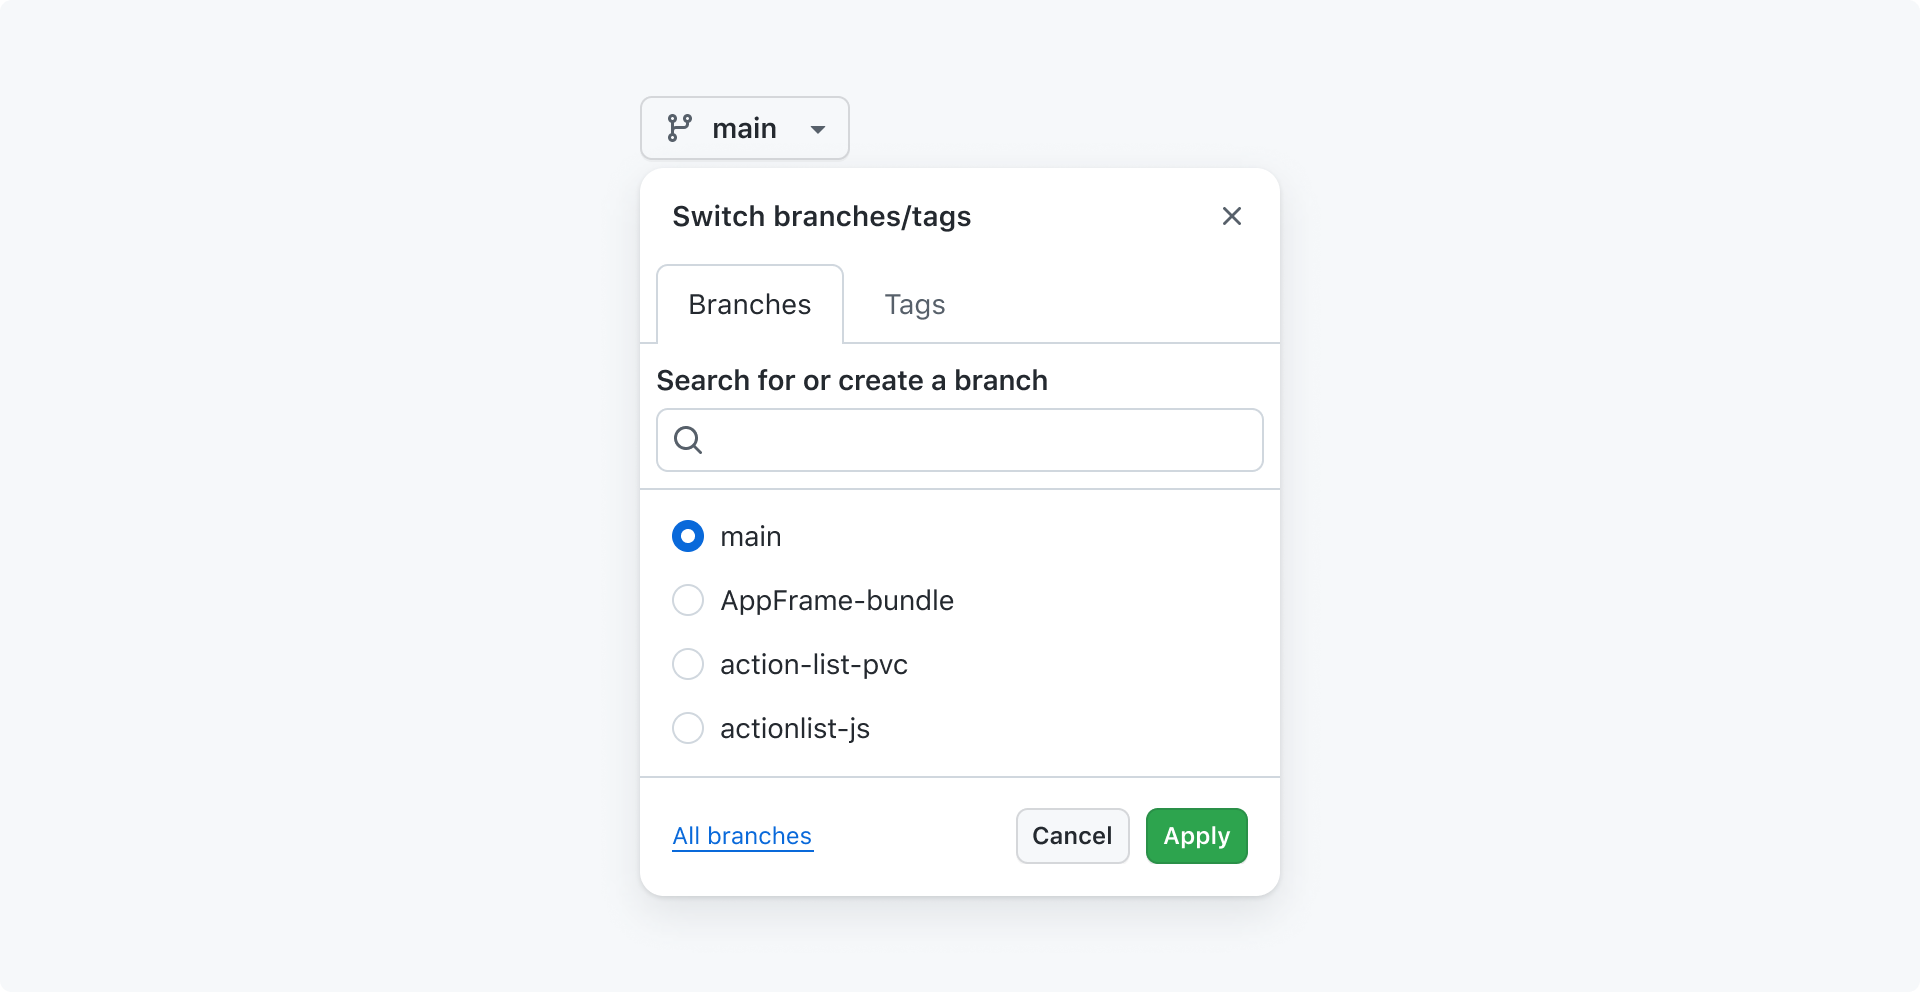1920x992 pixels.
Task: Pick the actionlist-js radio button
Action: point(688,728)
